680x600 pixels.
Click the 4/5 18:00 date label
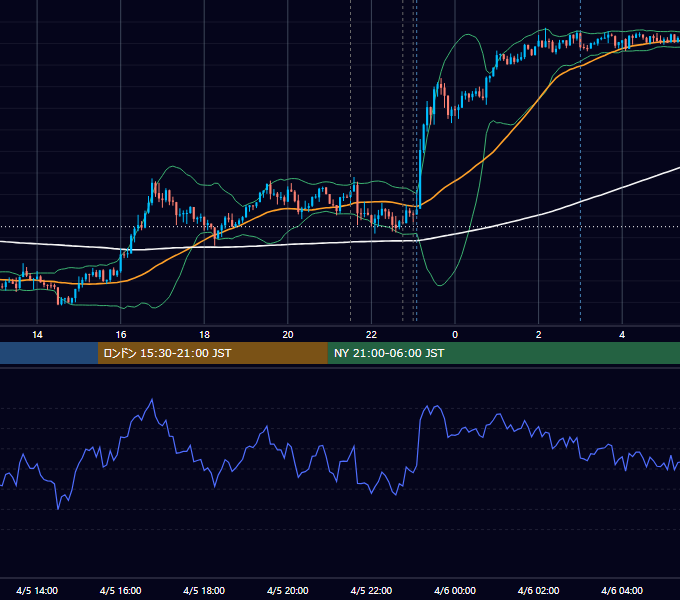click(204, 590)
